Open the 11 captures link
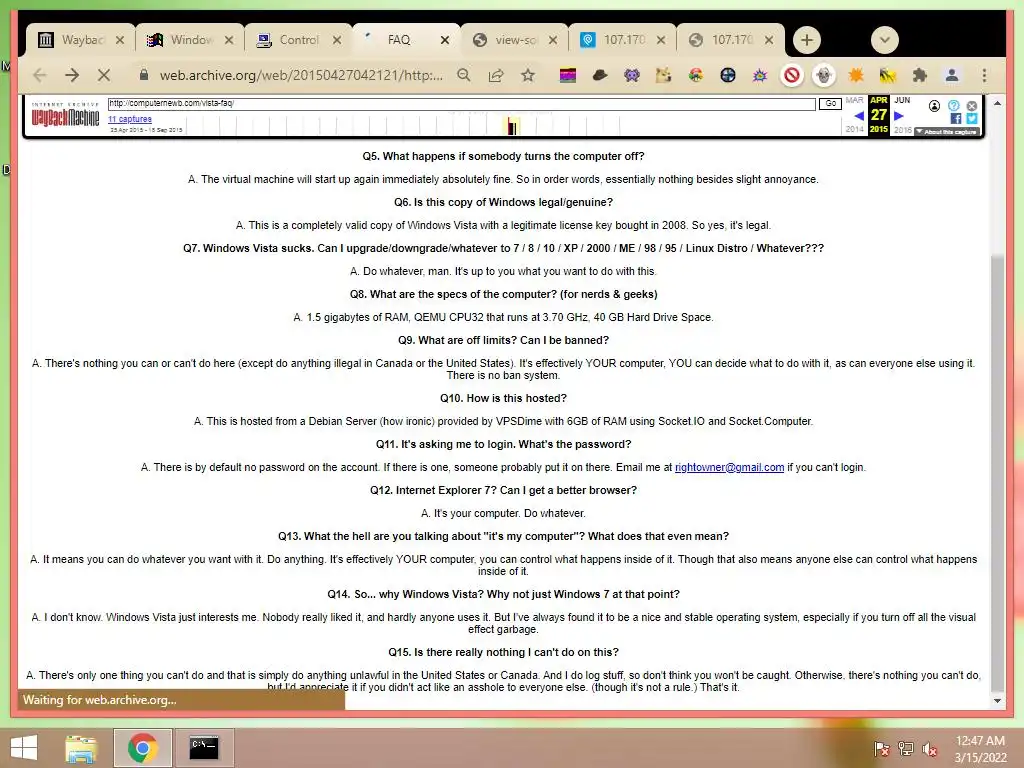This screenshot has width=1024, height=768. (130, 119)
